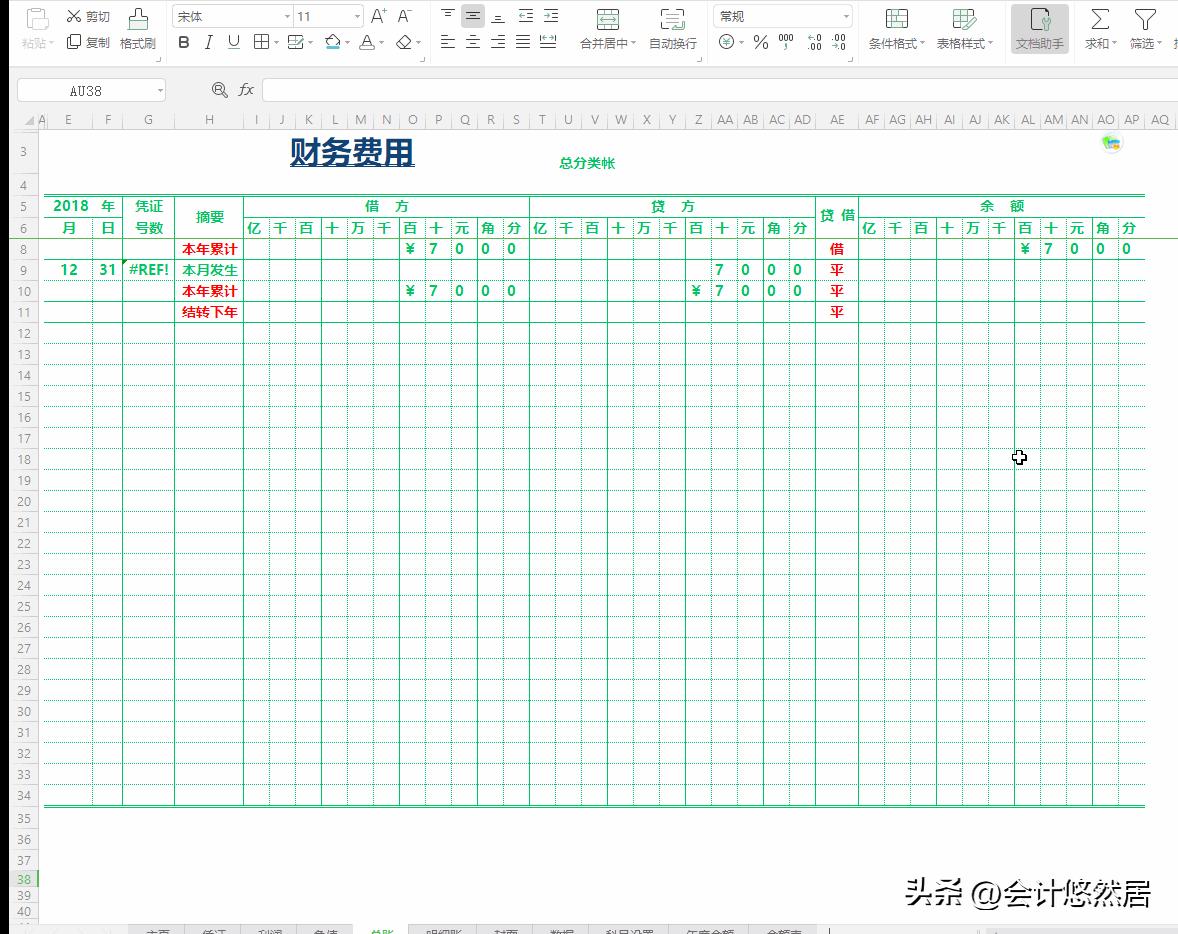Open the AutoSum (求和) function
The width and height of the screenshot is (1178, 934).
[x=1100, y=28]
